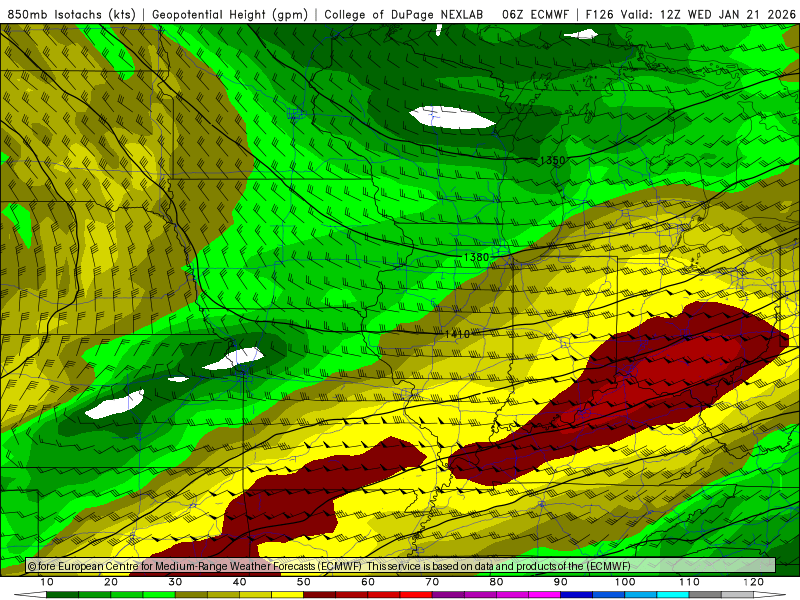The width and height of the screenshot is (800, 600).
Task: Click the 60 value on the color scale
Action: 368,582
